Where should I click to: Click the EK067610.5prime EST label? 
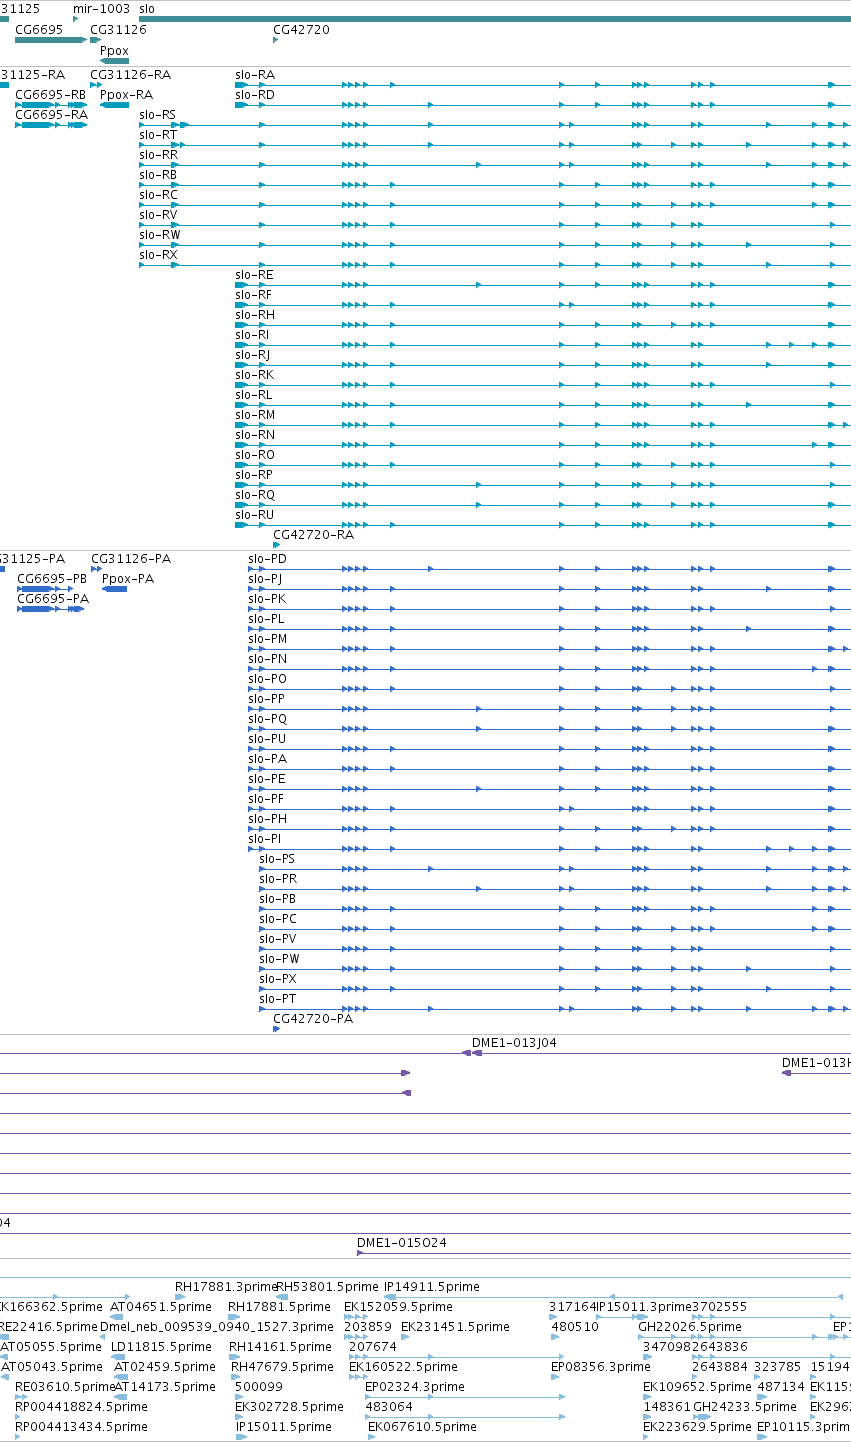click(422, 1427)
